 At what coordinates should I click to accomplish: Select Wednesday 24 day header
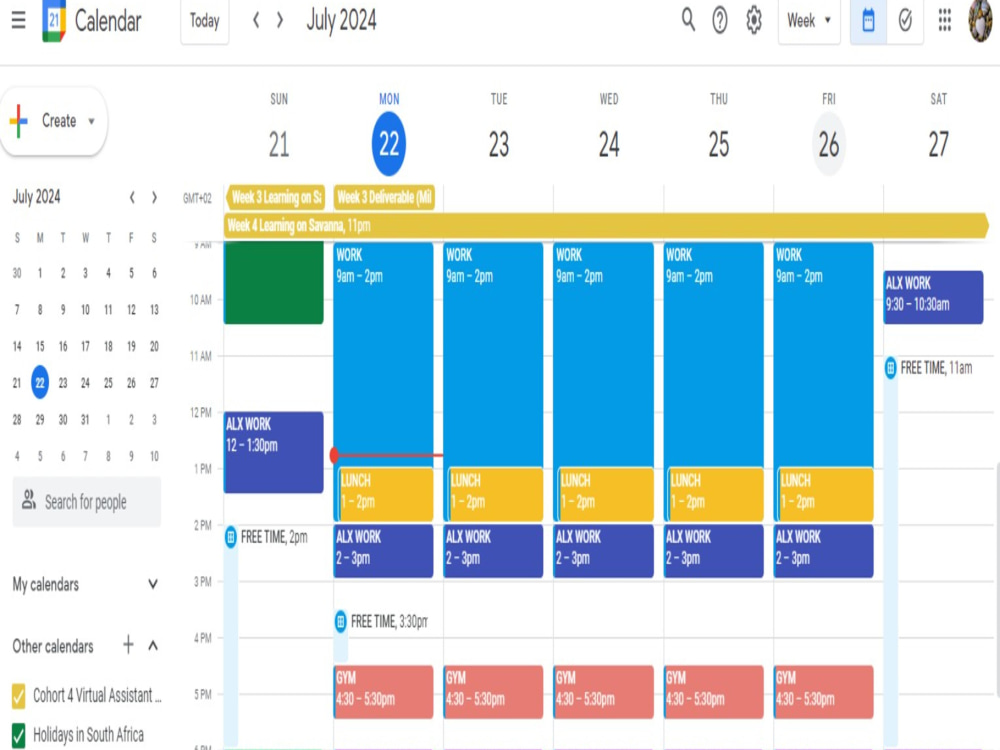609,144
